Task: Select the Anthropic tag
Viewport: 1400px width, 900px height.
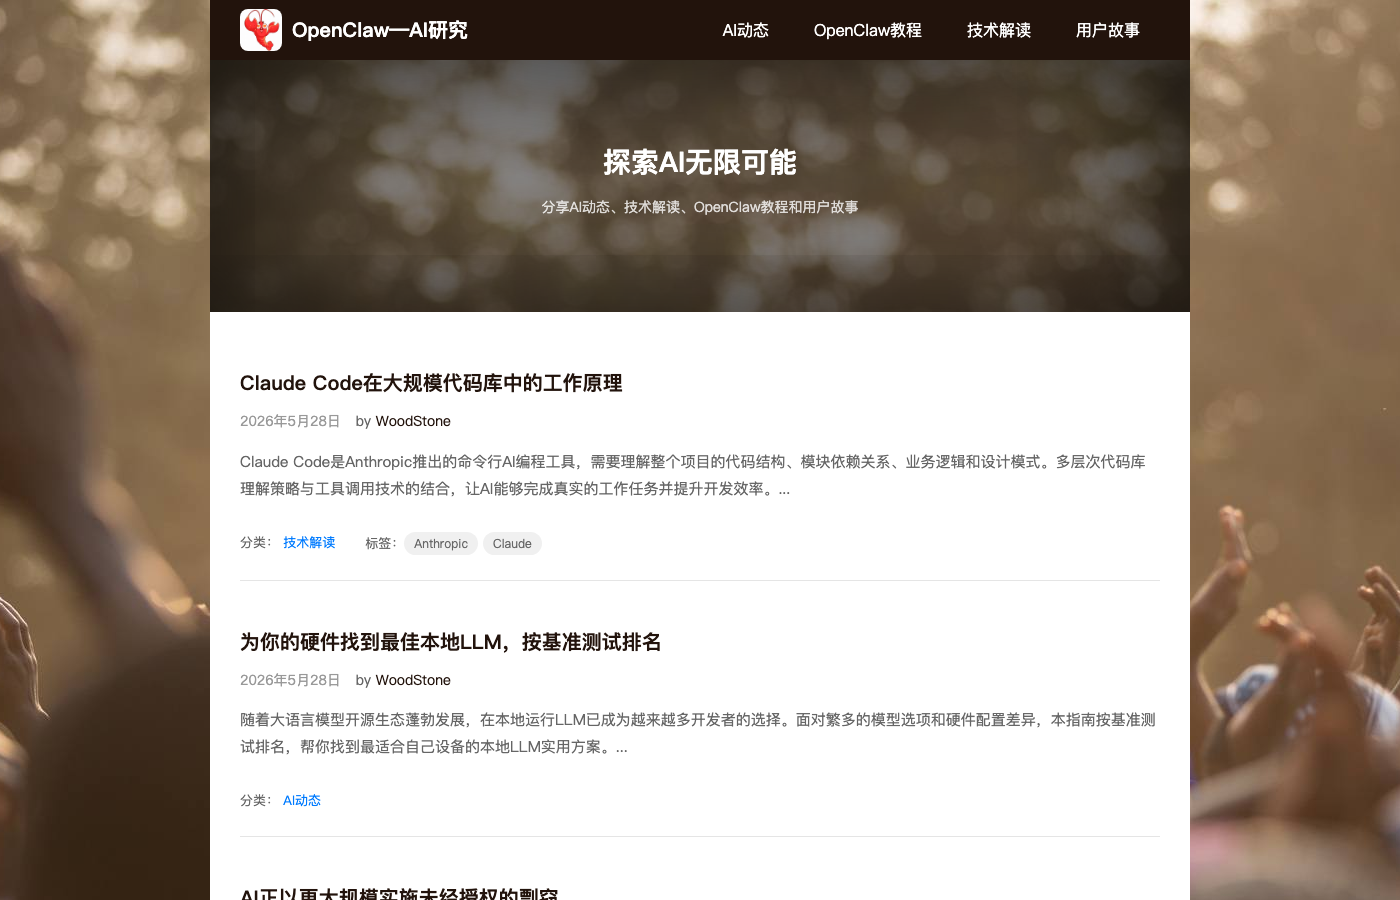Action: click(x=441, y=543)
